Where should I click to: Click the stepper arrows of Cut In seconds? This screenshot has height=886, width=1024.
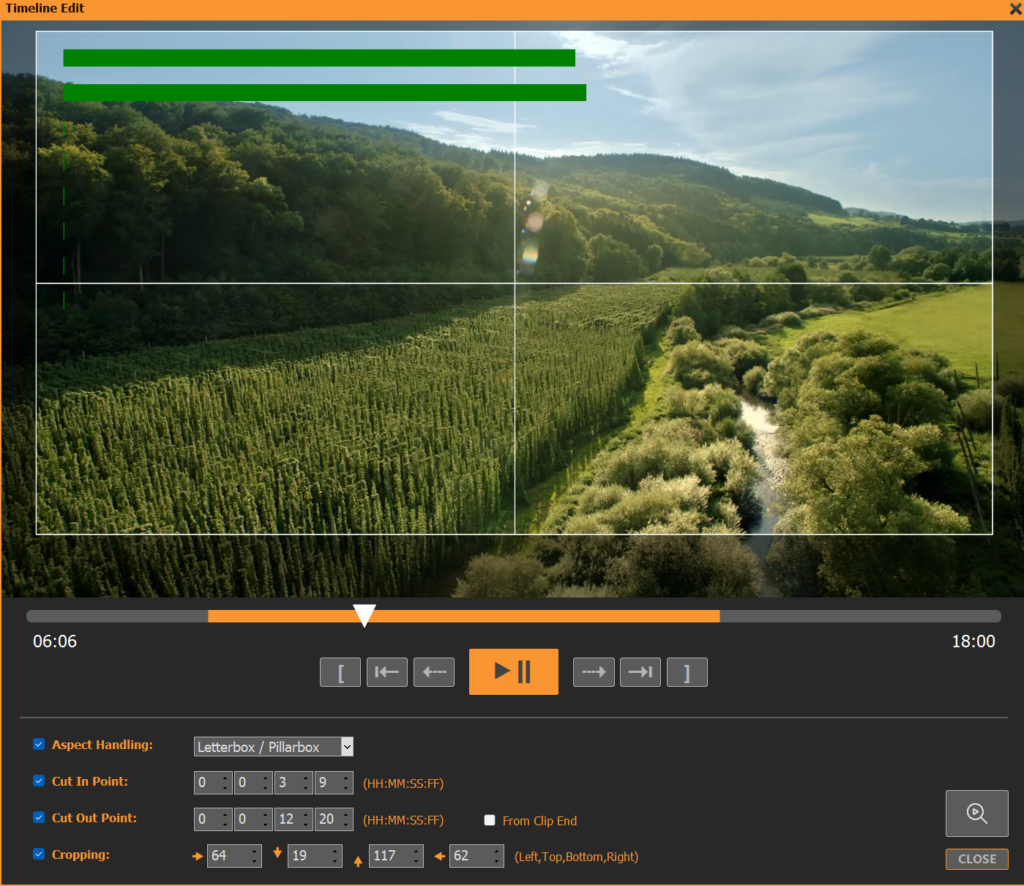tap(306, 782)
